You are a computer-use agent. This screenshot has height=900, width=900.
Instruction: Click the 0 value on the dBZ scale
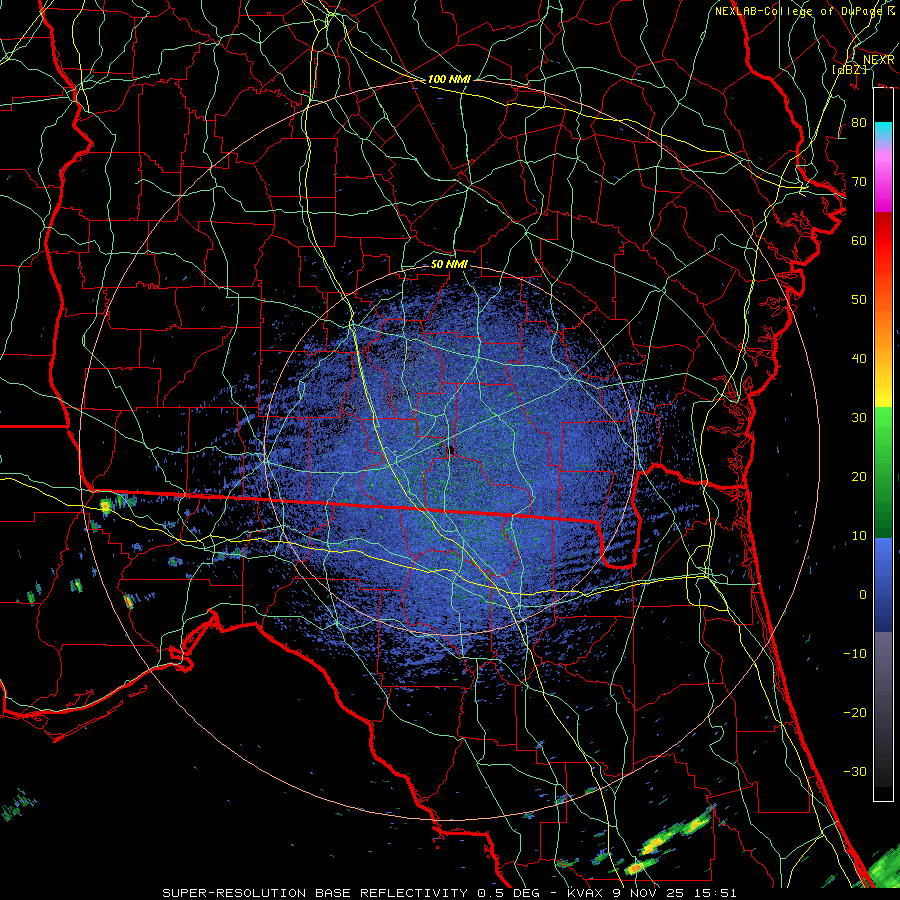pos(863,595)
